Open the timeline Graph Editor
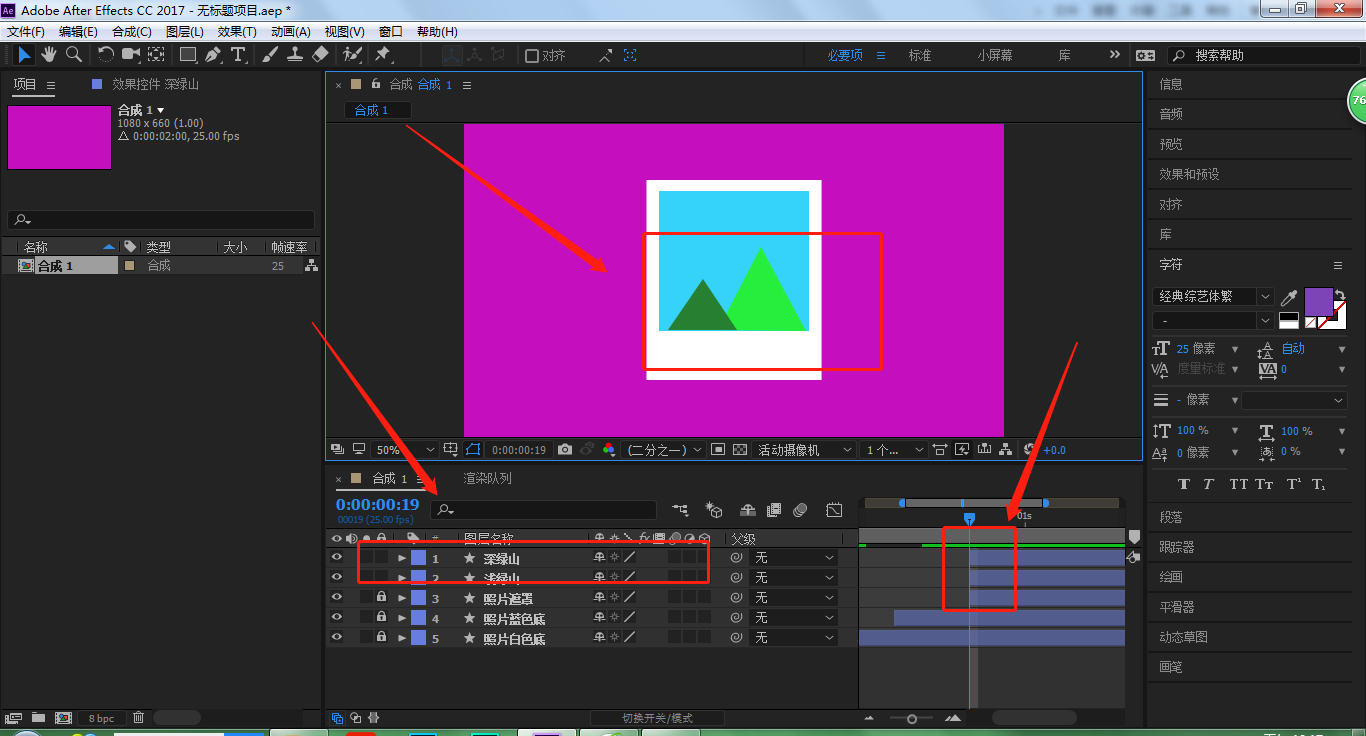The image size is (1366, 736). pos(834,510)
